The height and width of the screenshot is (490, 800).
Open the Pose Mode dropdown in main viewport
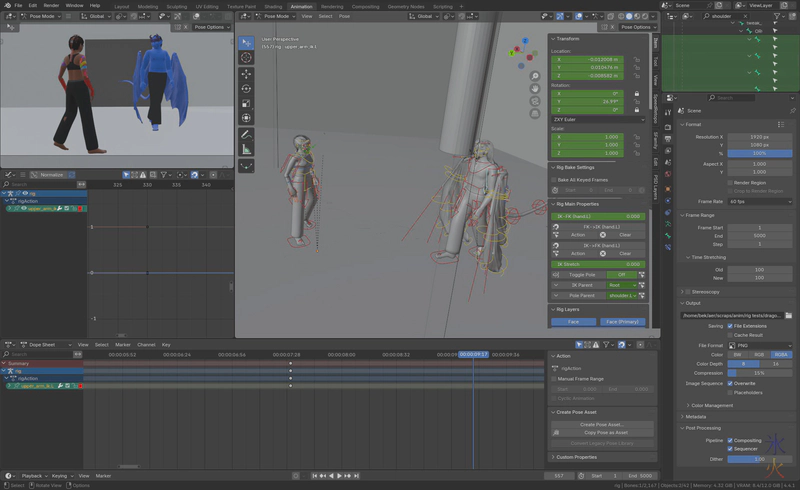(x=276, y=16)
